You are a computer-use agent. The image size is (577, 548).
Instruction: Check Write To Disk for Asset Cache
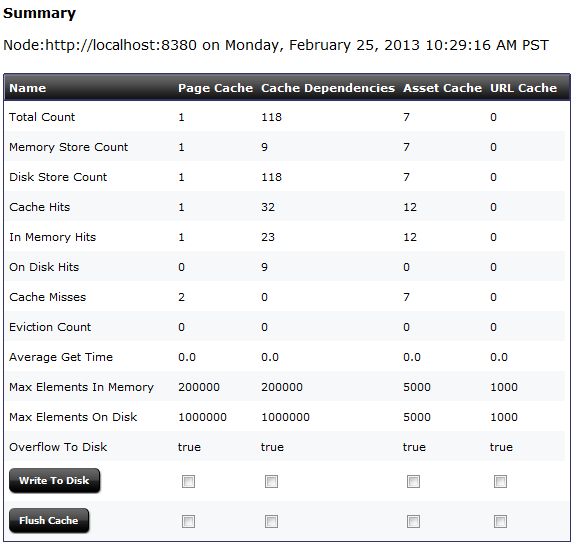[413, 481]
